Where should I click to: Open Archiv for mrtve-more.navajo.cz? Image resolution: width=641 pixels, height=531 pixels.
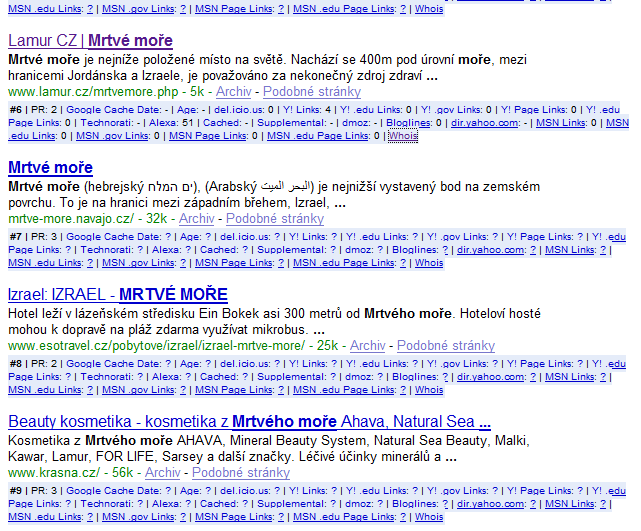click(196, 219)
